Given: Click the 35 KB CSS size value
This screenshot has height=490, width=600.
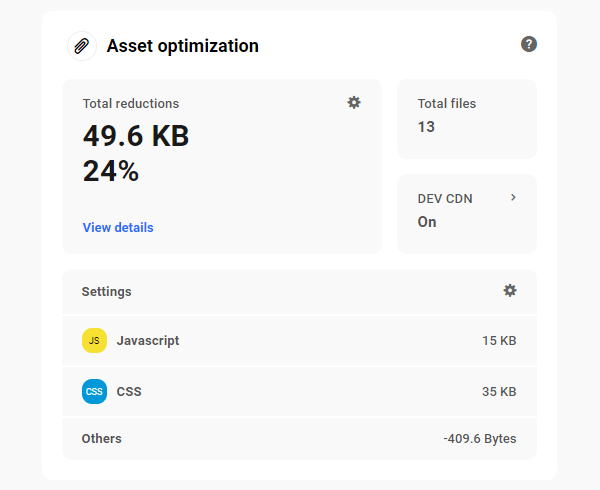Looking at the screenshot, I should click(x=499, y=391).
